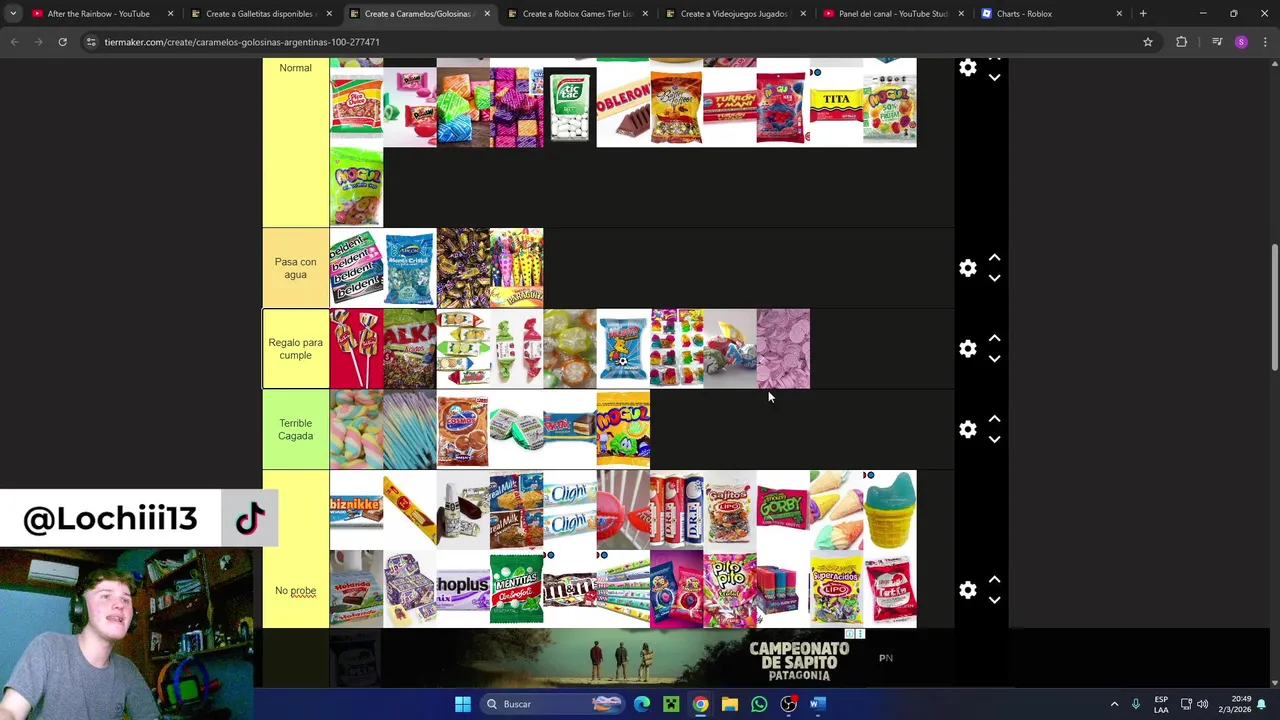
Task: Close the Charts - Roblox tab
Action: pos(1119,14)
